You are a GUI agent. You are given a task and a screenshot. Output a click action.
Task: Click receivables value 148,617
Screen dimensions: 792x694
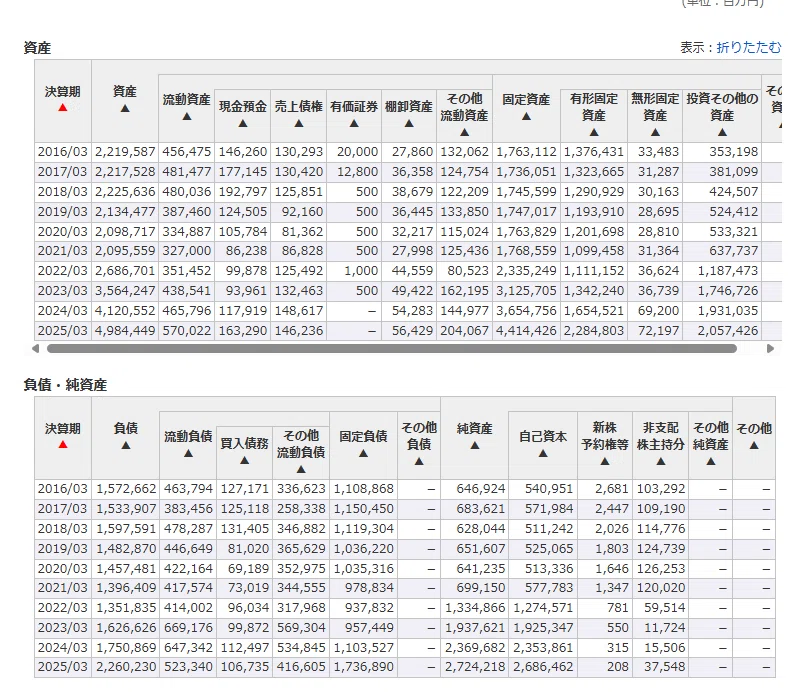pos(299,311)
